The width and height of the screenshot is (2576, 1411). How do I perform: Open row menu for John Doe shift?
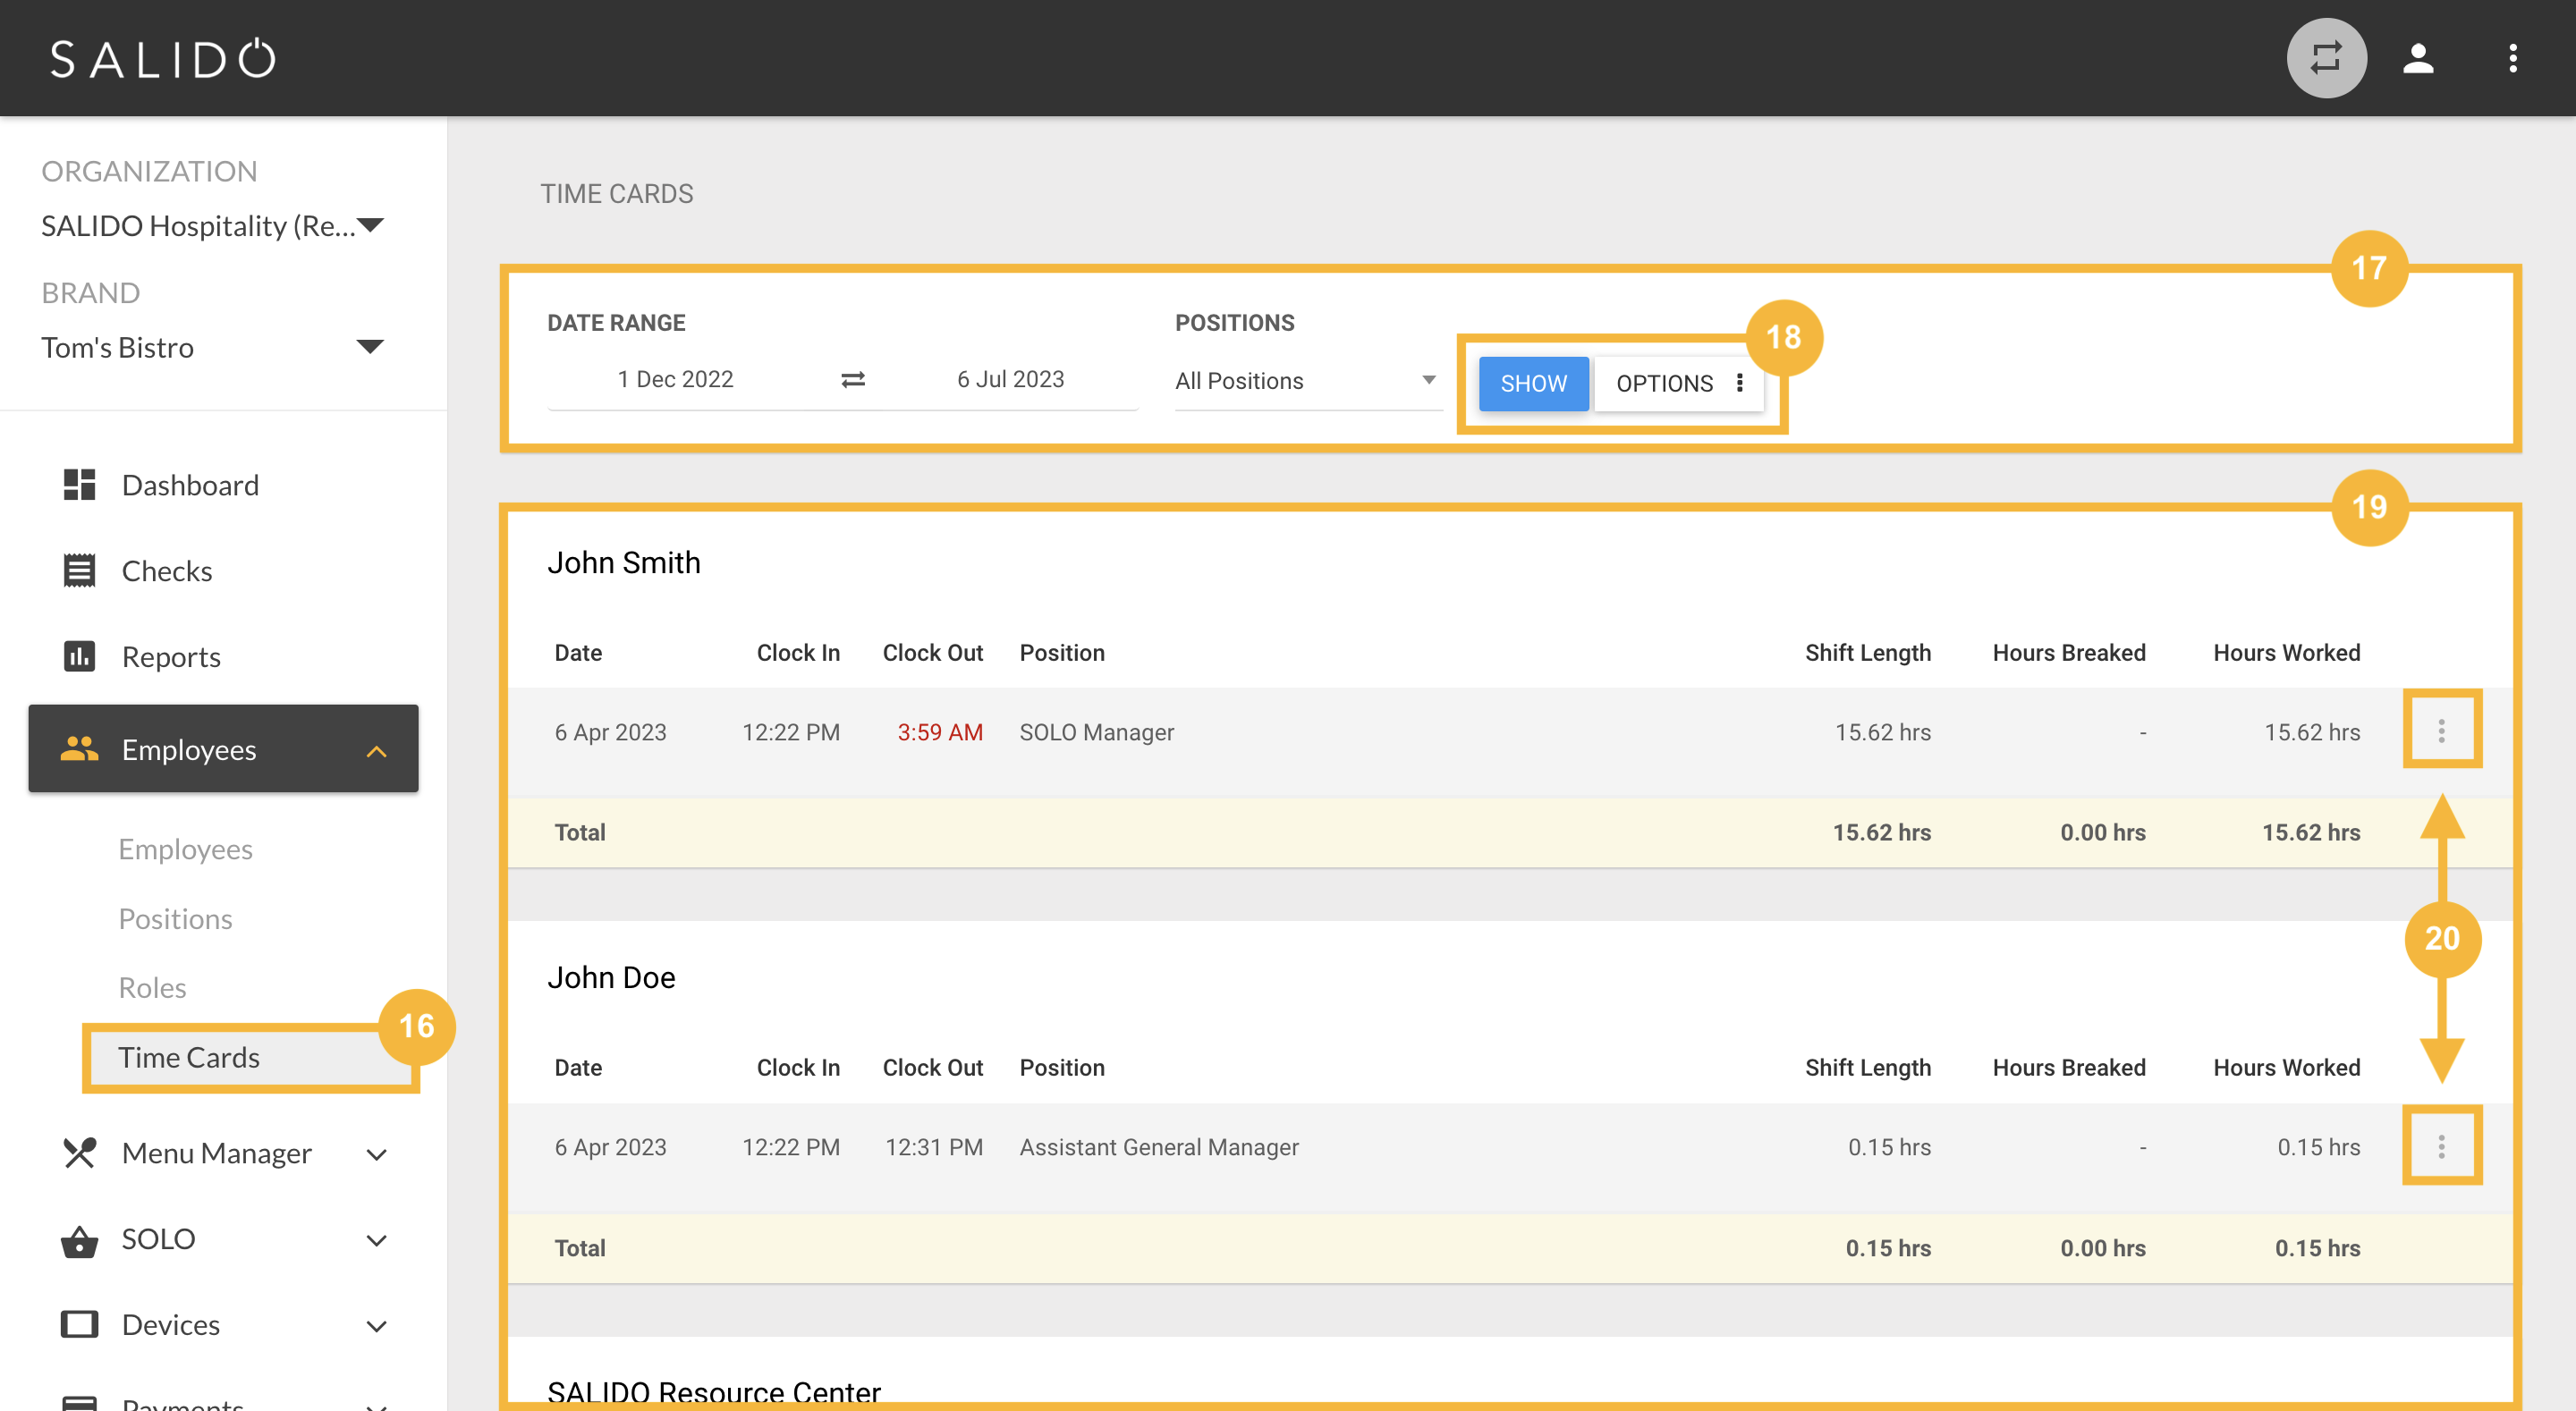(2441, 1146)
